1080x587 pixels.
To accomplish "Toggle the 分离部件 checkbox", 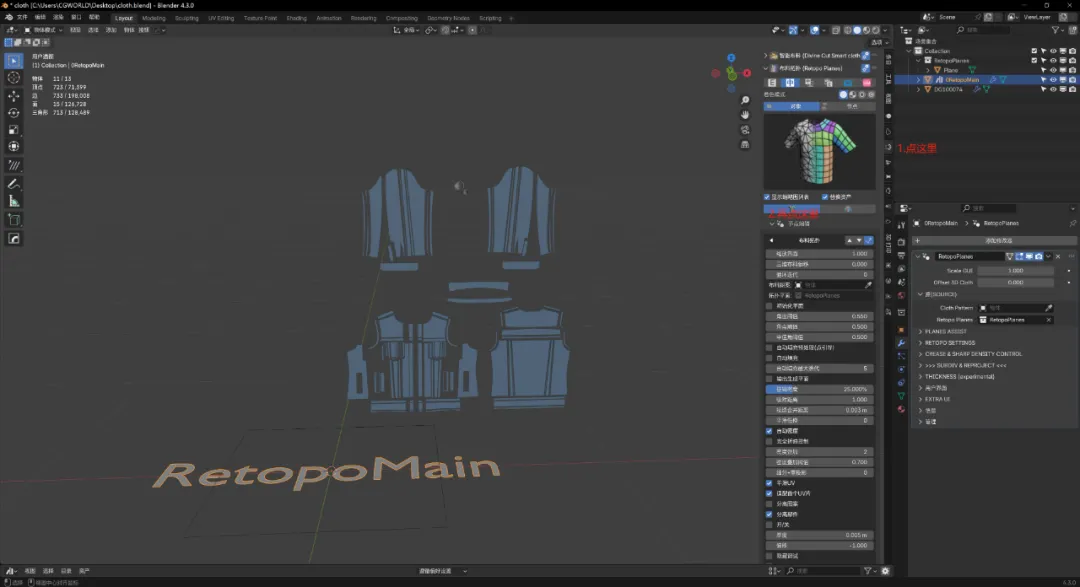I will click(x=768, y=513).
